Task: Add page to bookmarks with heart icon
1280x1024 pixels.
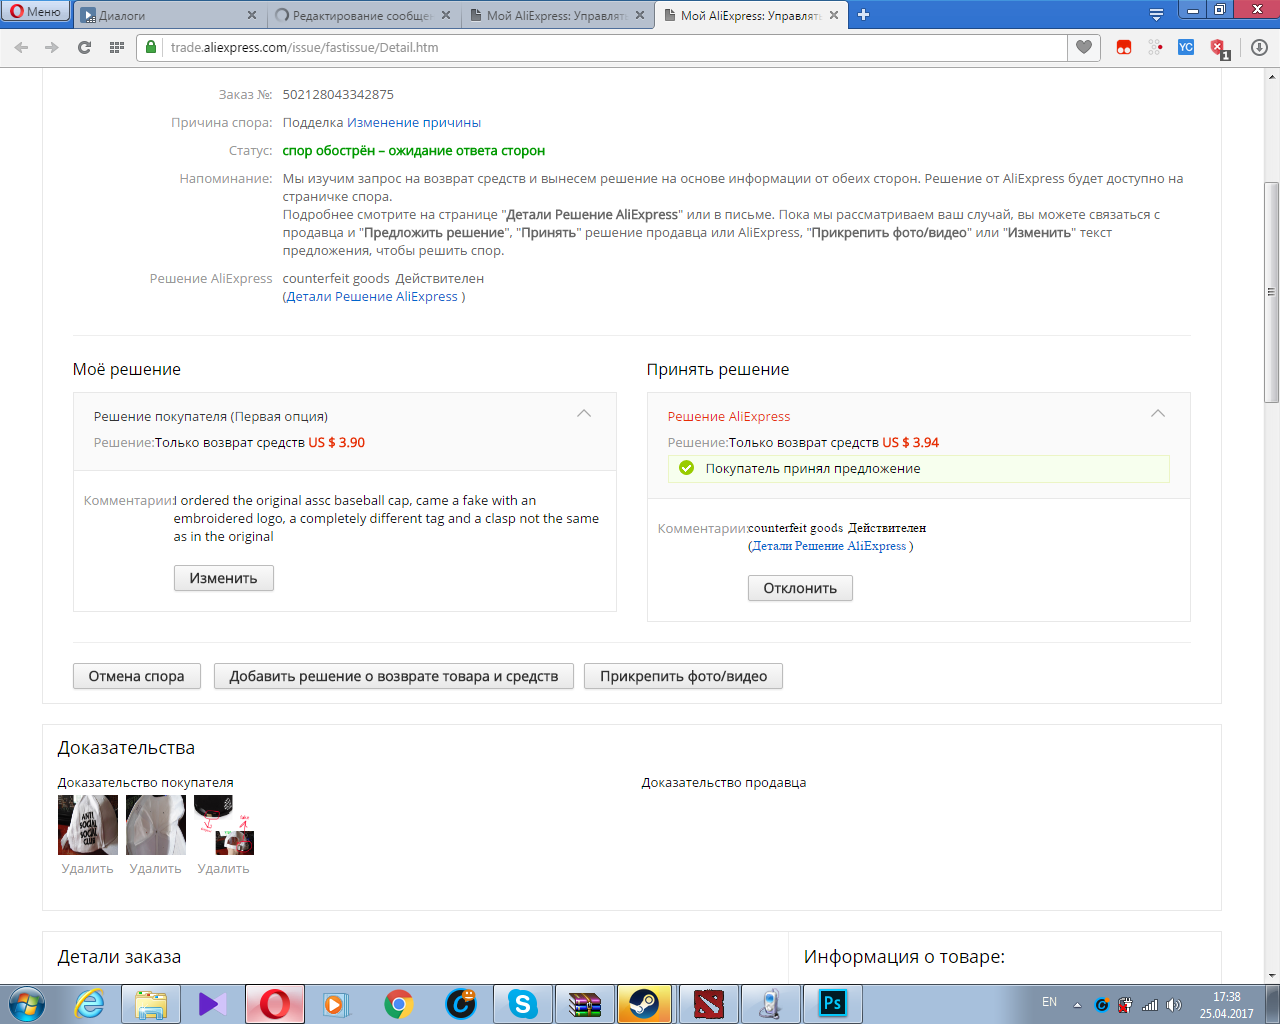Action: pos(1084,47)
